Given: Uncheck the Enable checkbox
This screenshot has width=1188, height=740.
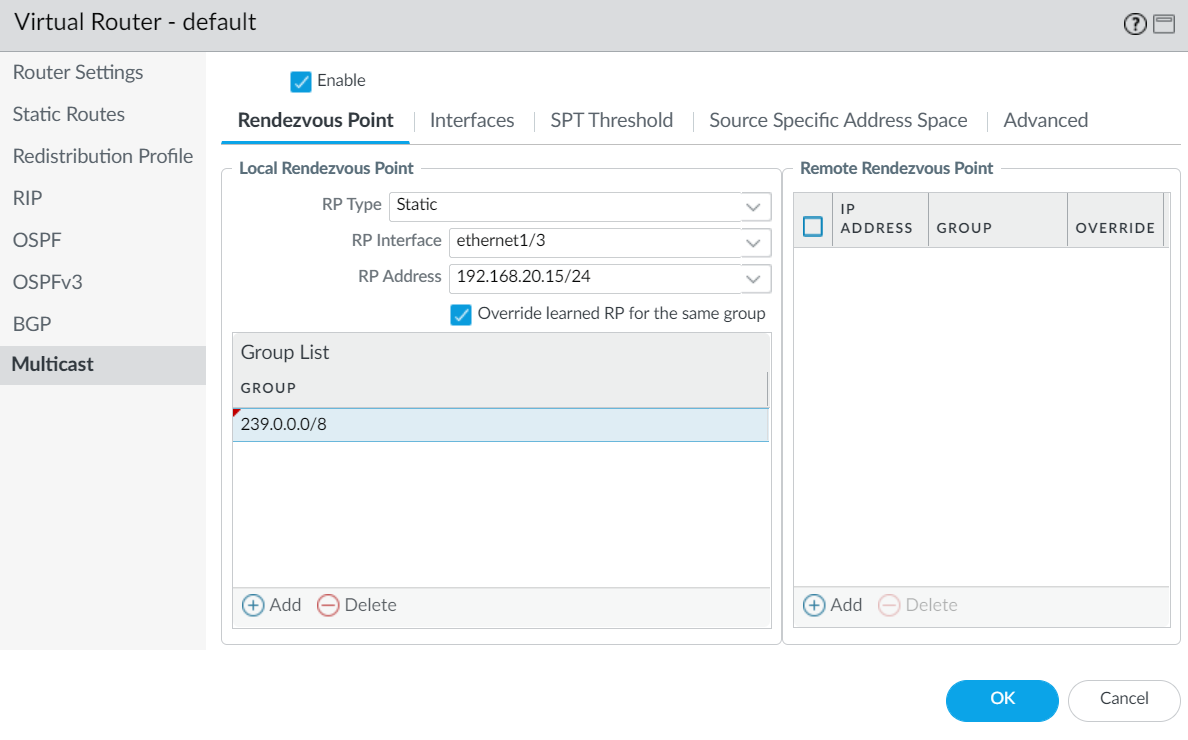Looking at the screenshot, I should 301,81.
